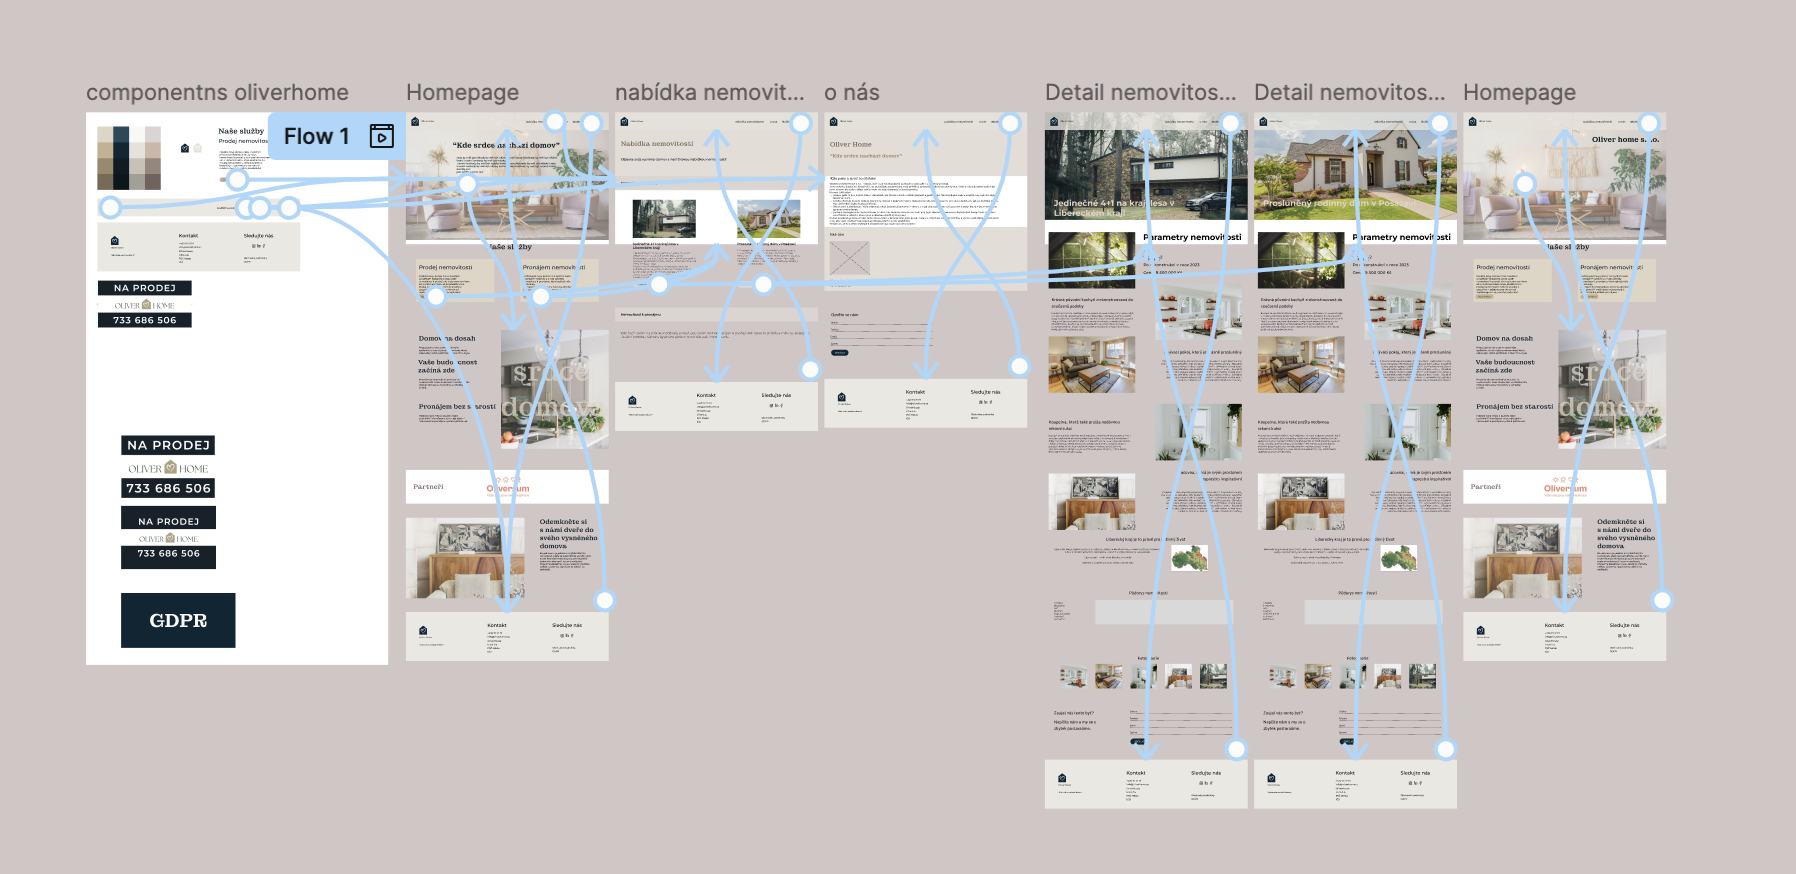Select forest house thumbnail in nabídka nemovitostí frame
The height and width of the screenshot is (874, 1796).
(664, 218)
